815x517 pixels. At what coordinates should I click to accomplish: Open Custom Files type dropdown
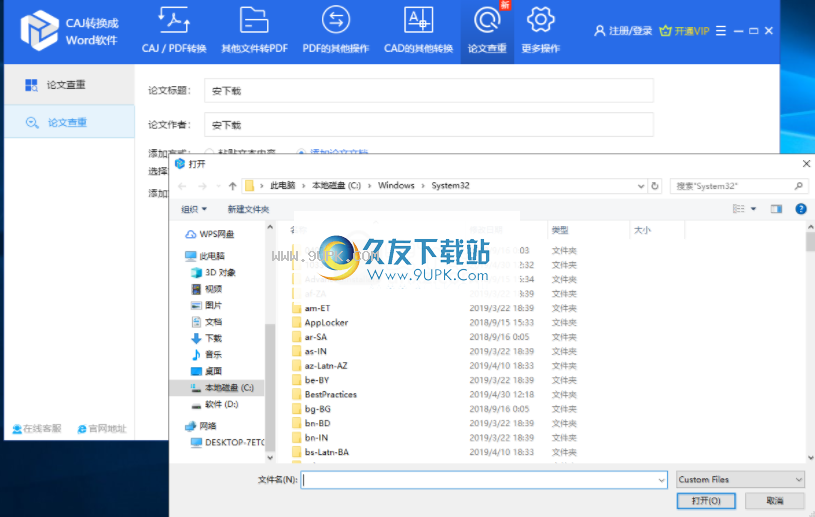pyautogui.click(x=740, y=480)
